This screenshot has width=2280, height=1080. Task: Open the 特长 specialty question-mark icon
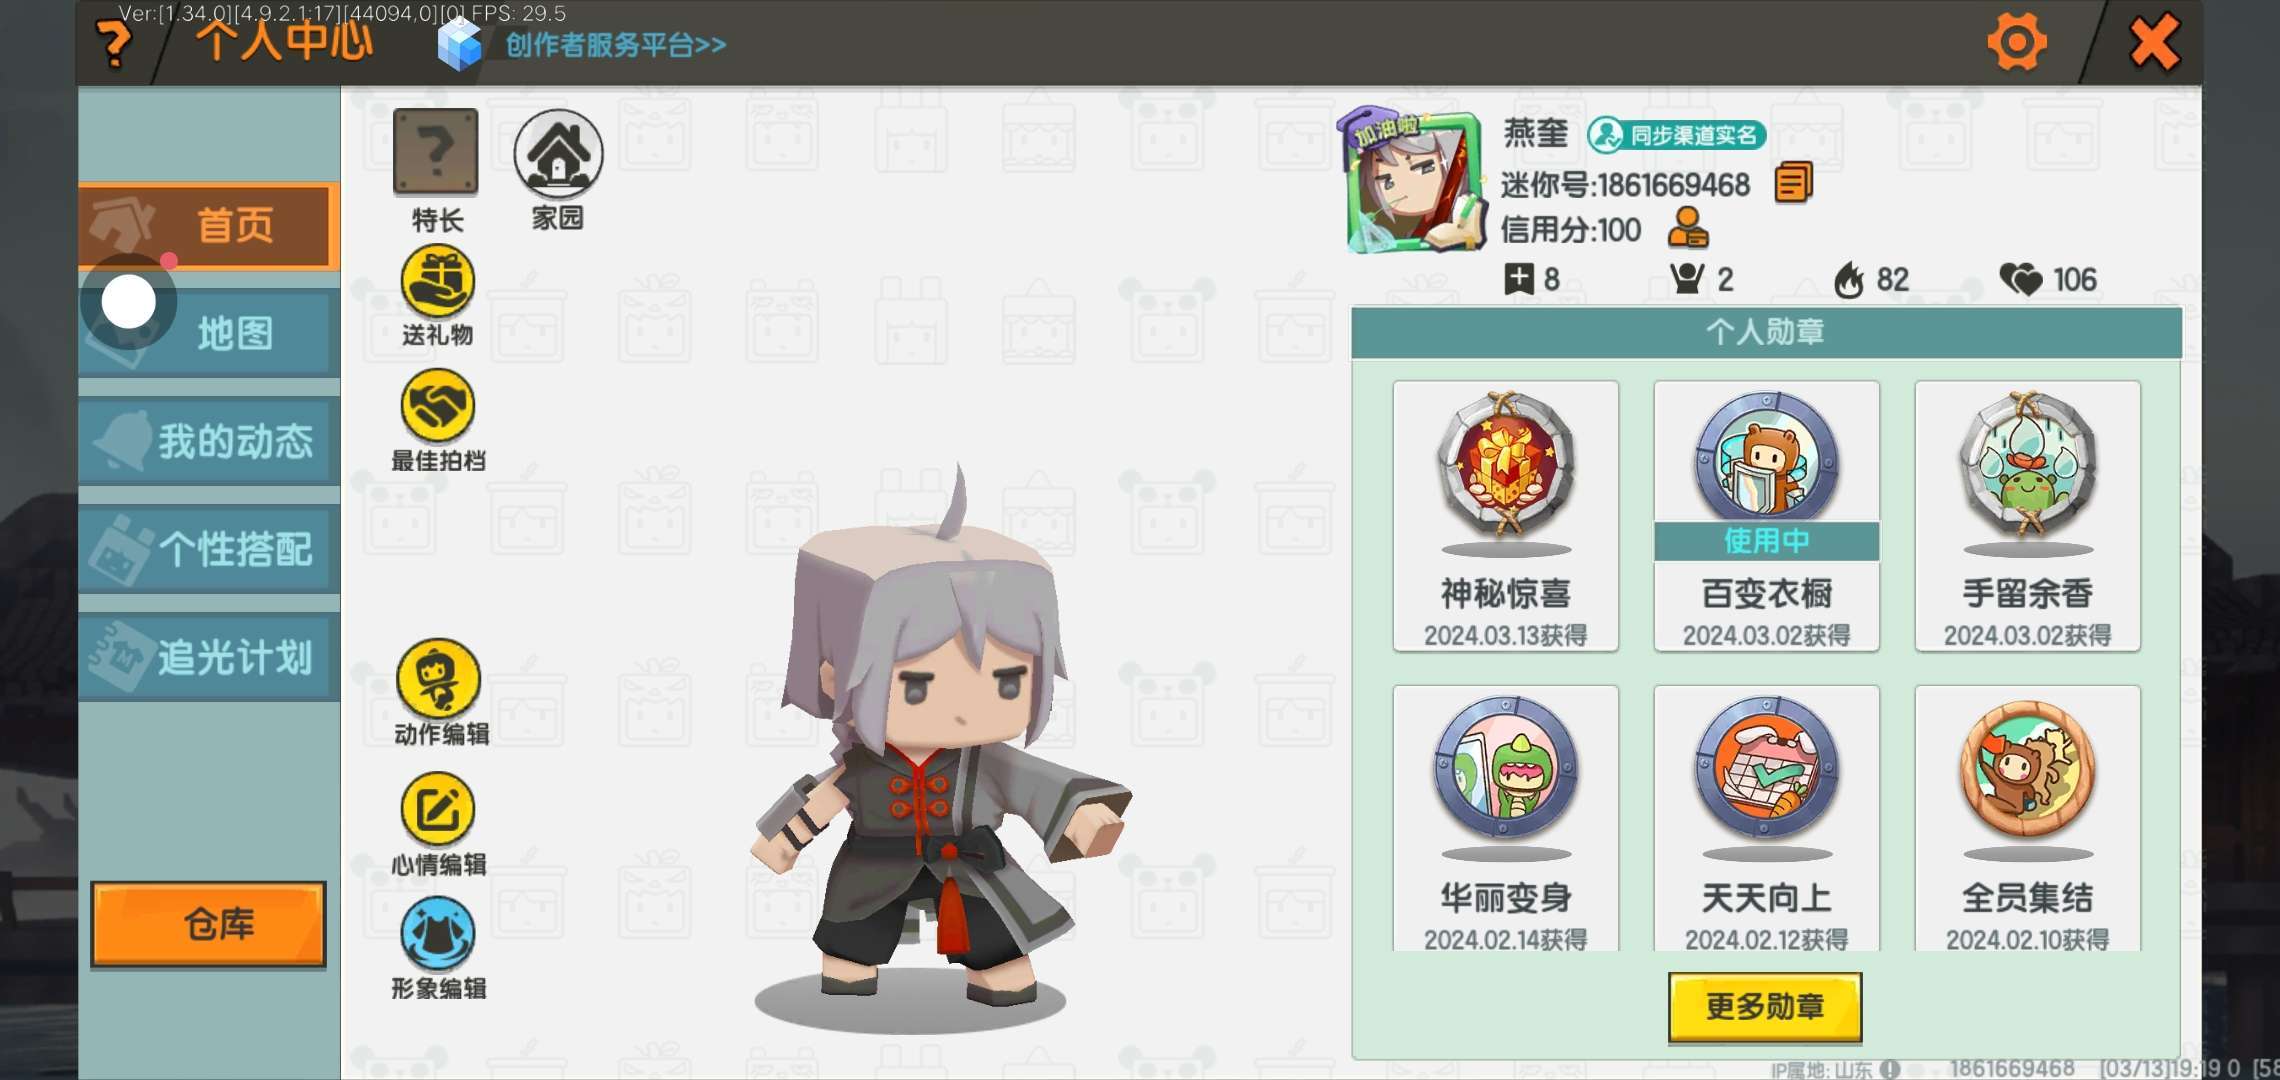(x=435, y=152)
